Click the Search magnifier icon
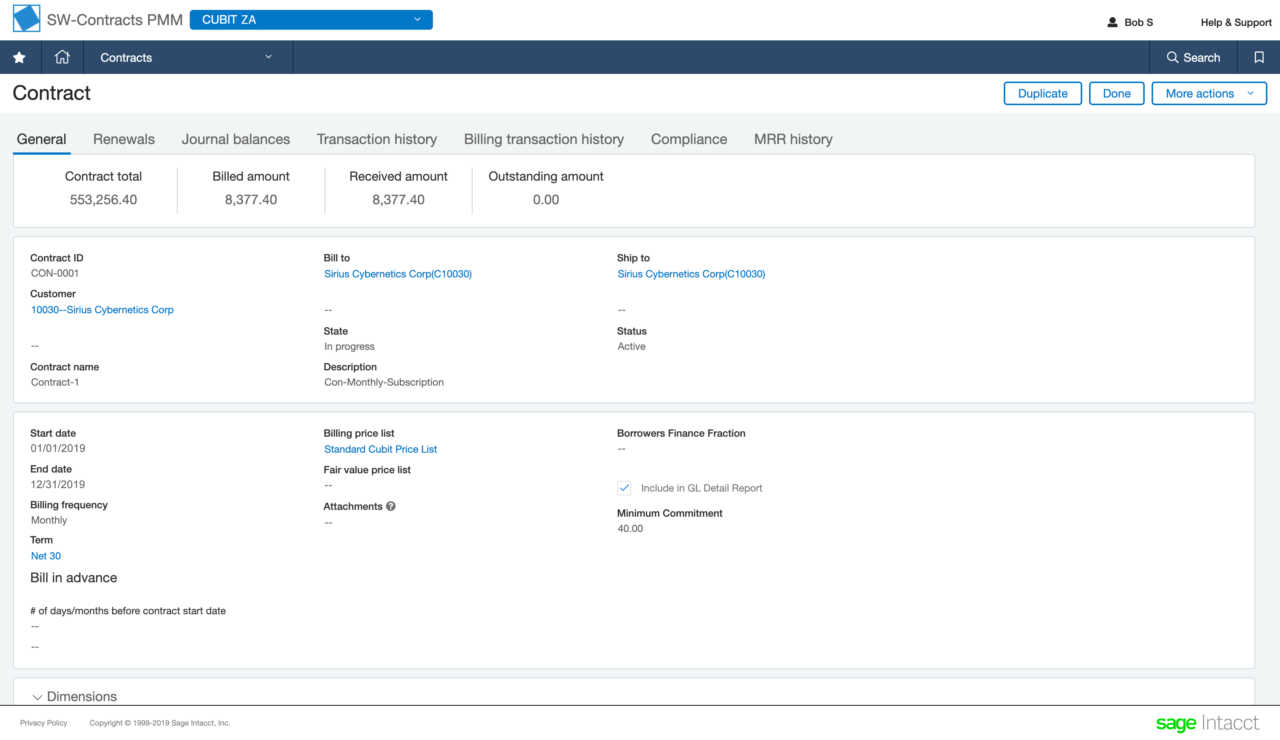This screenshot has width=1280, height=740. click(1173, 58)
